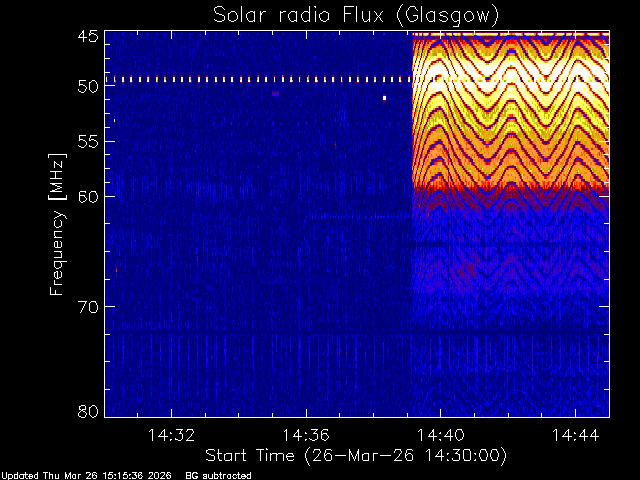Click the bright white spot near 51 MHz
Viewport: 640px width, 480px height.
384,98
